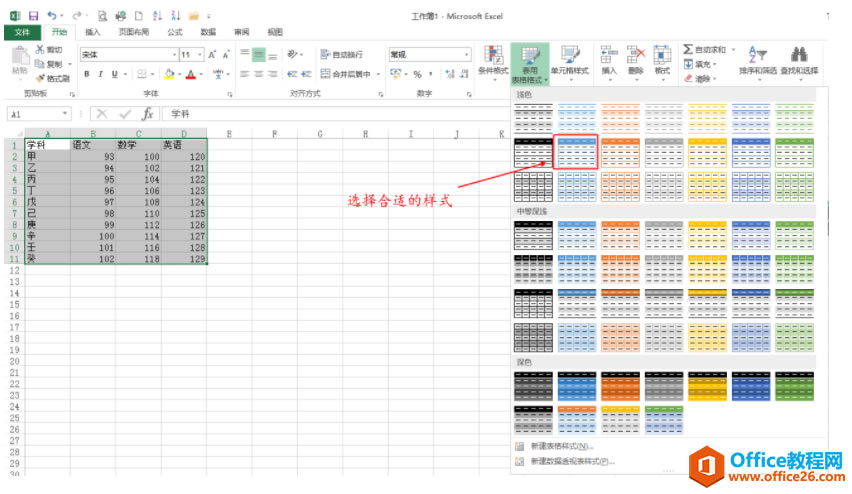Click the Undo arrow icon

pyautogui.click(x=52, y=16)
